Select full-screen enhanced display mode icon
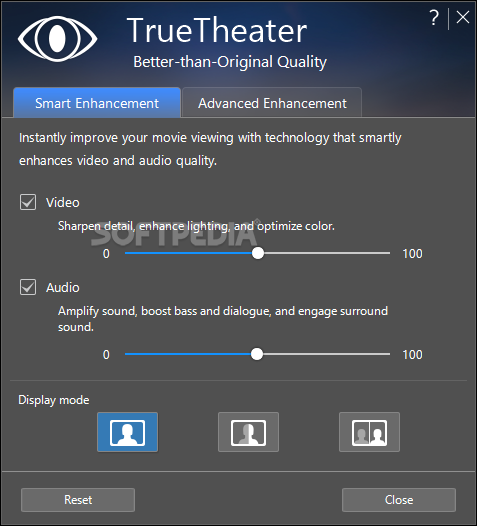The height and width of the screenshot is (526, 477). point(127,432)
